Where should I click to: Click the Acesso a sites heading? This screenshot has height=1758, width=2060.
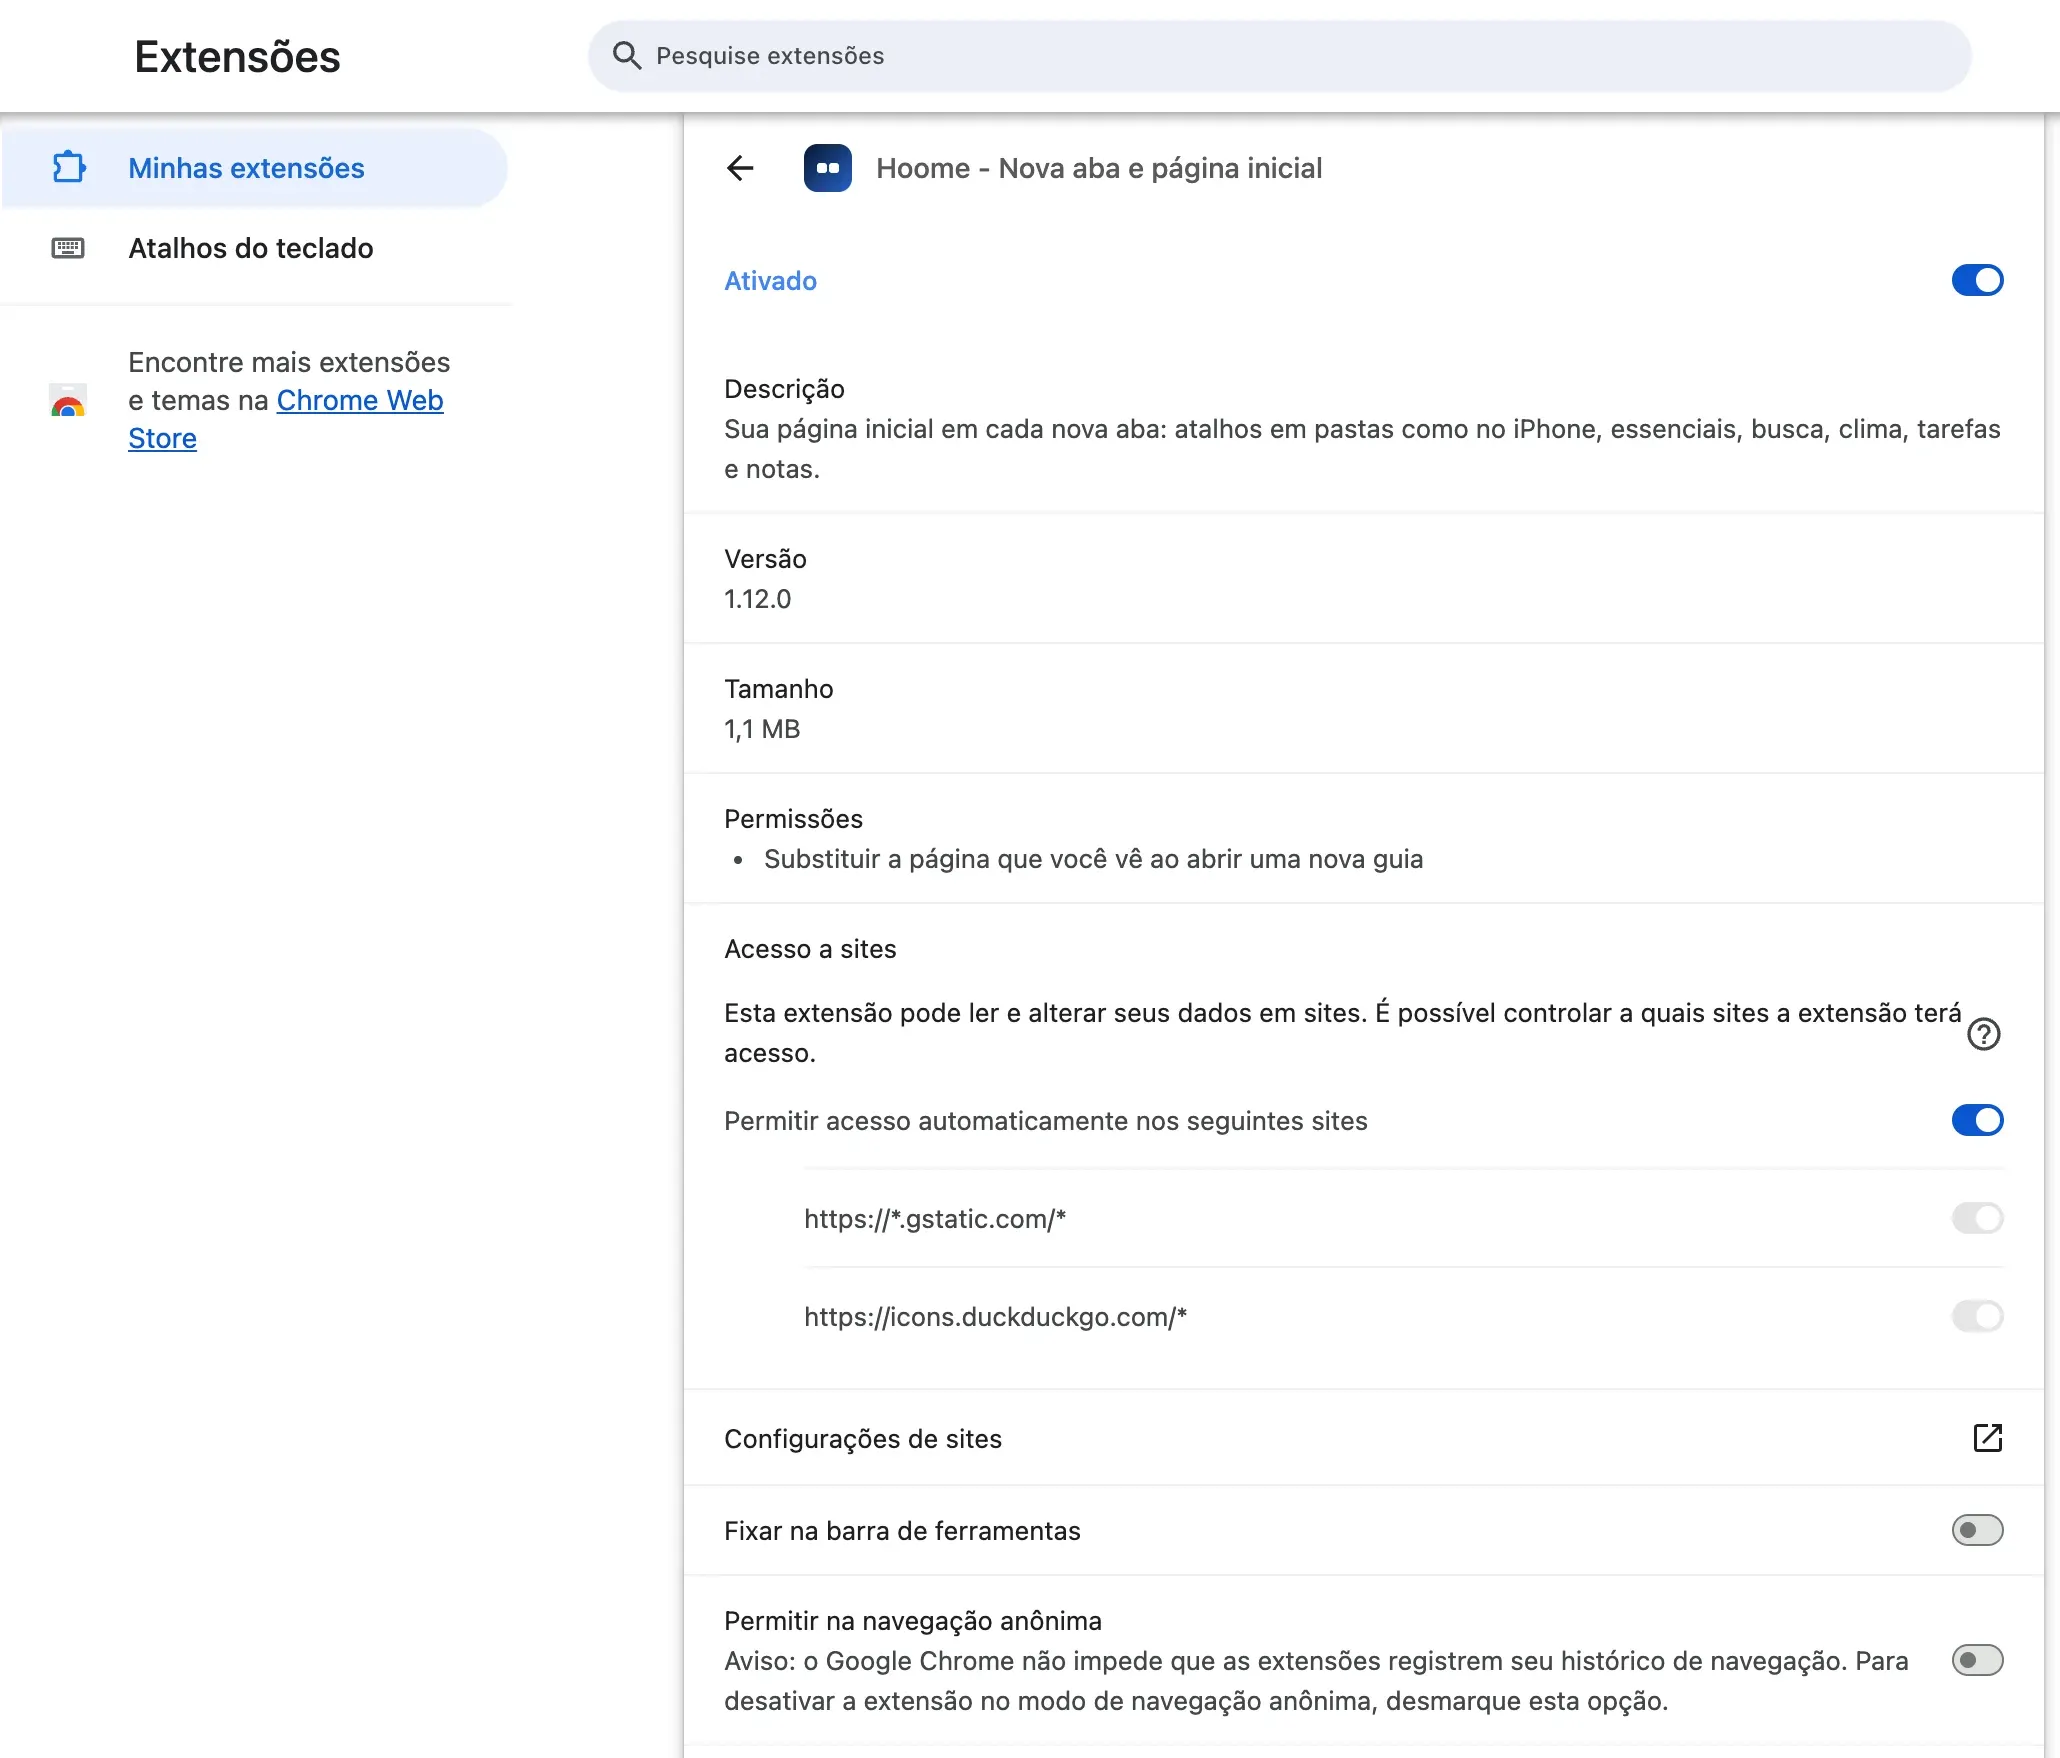tap(810, 949)
